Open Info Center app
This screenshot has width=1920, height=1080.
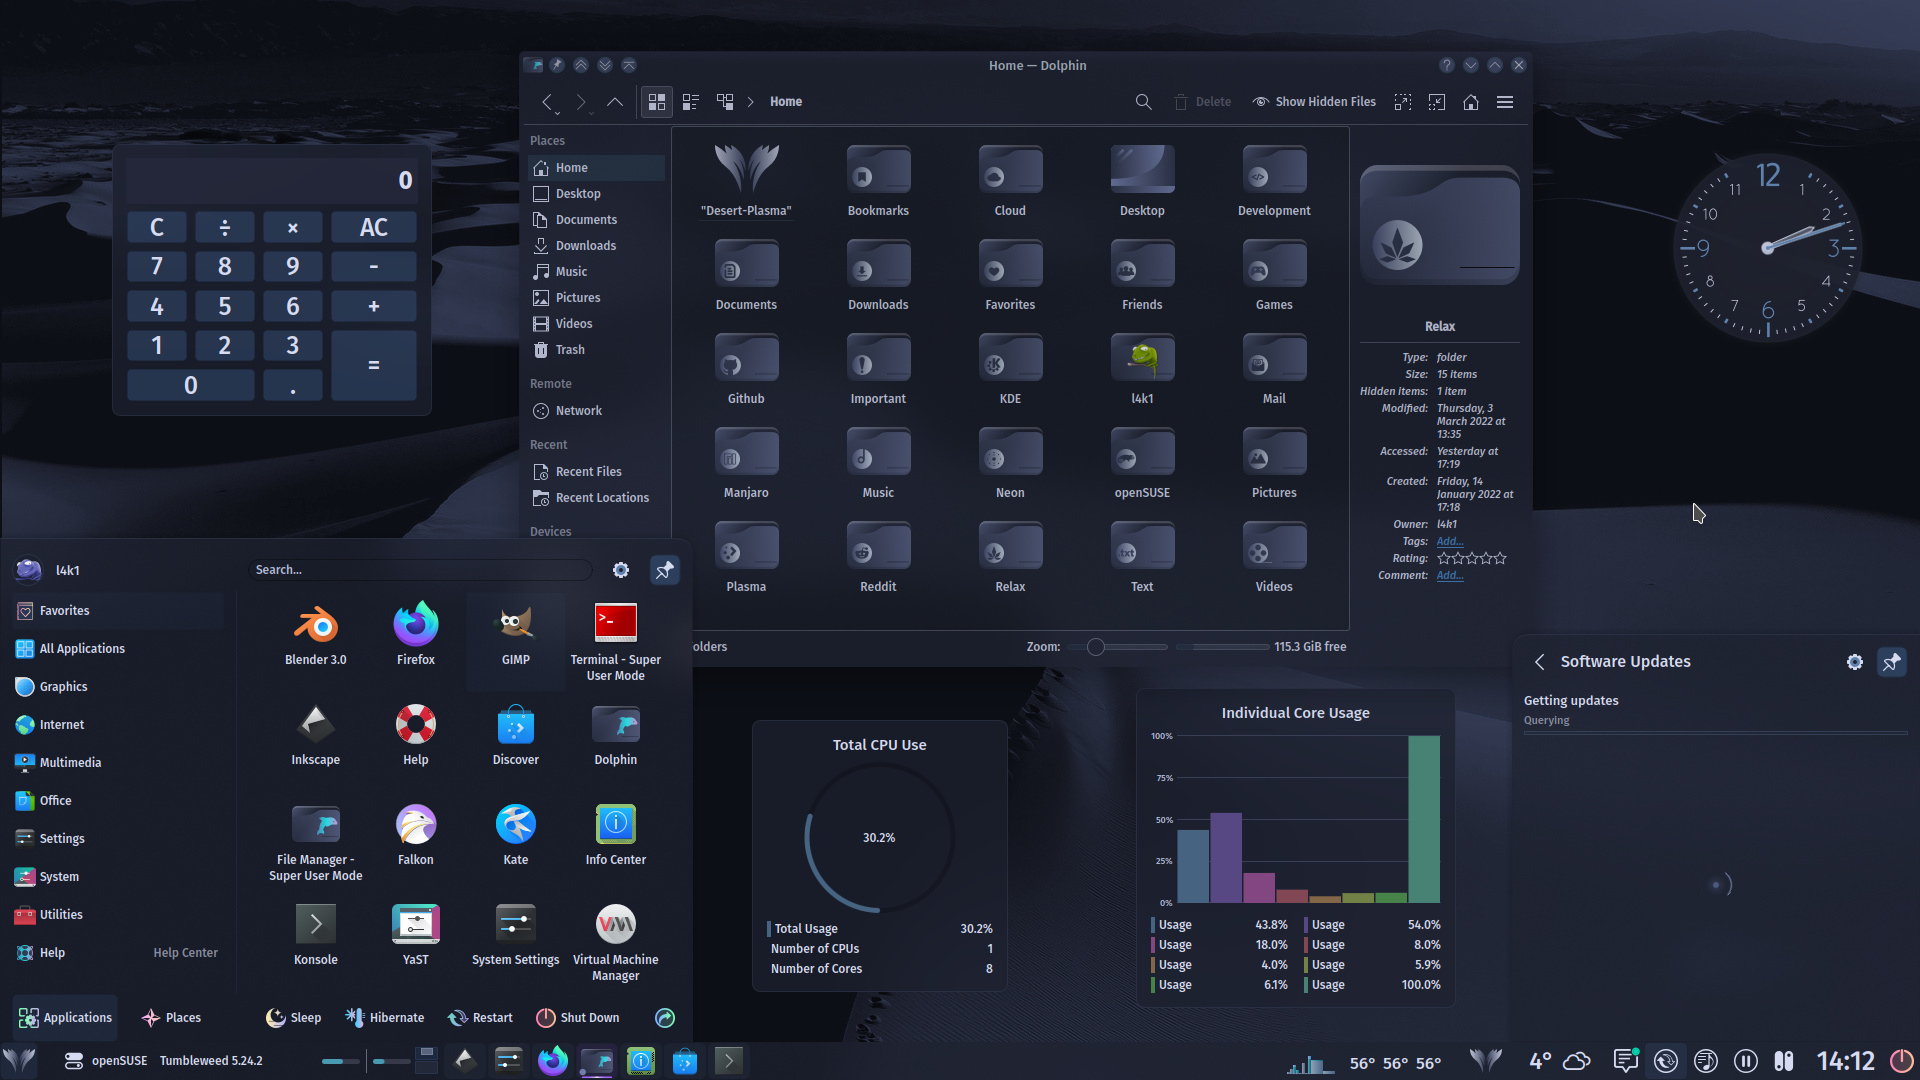(615, 835)
